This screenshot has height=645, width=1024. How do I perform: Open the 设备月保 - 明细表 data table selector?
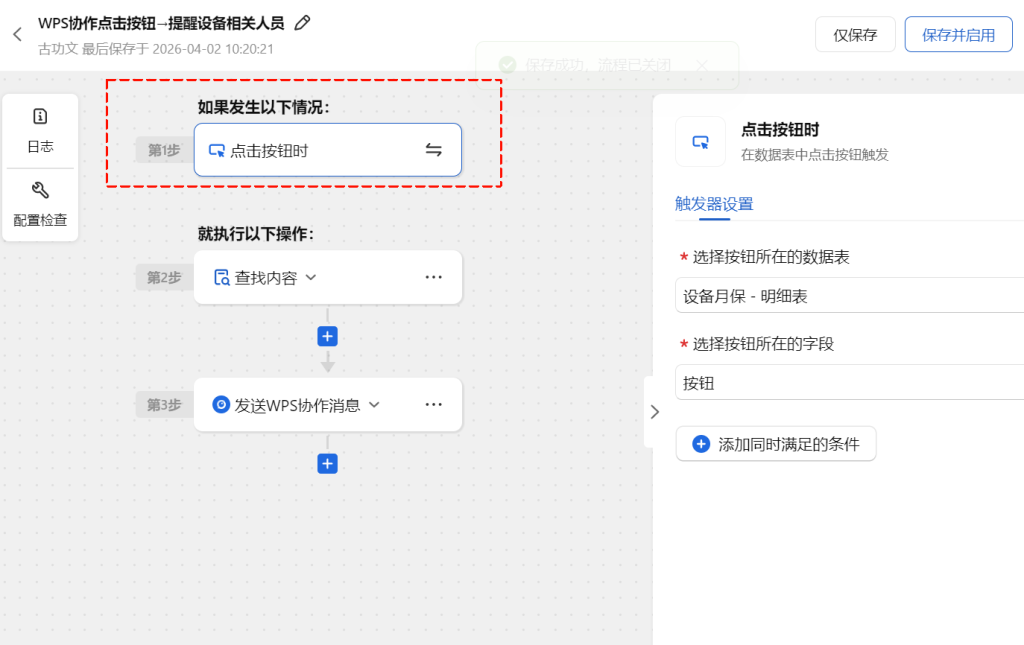click(849, 296)
